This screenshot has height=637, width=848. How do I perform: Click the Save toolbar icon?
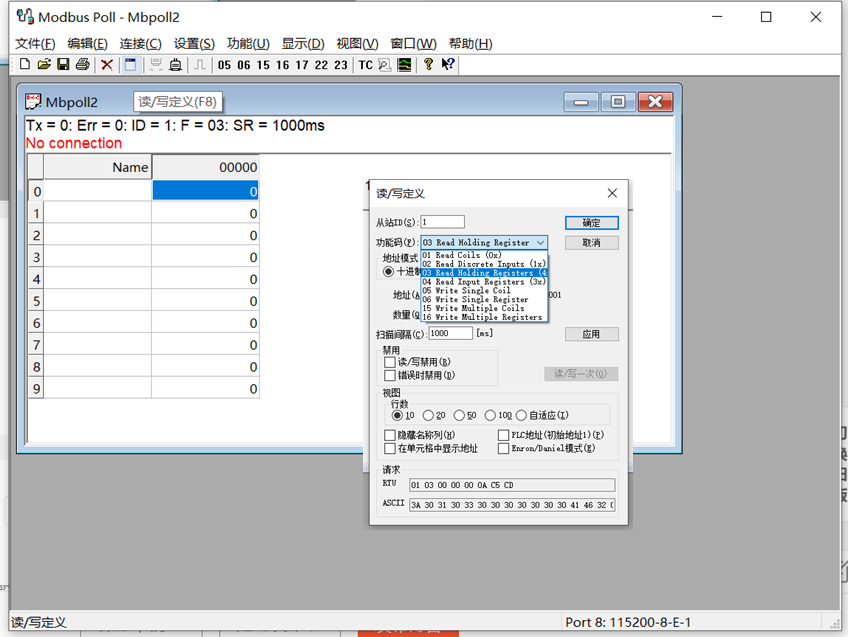point(62,64)
